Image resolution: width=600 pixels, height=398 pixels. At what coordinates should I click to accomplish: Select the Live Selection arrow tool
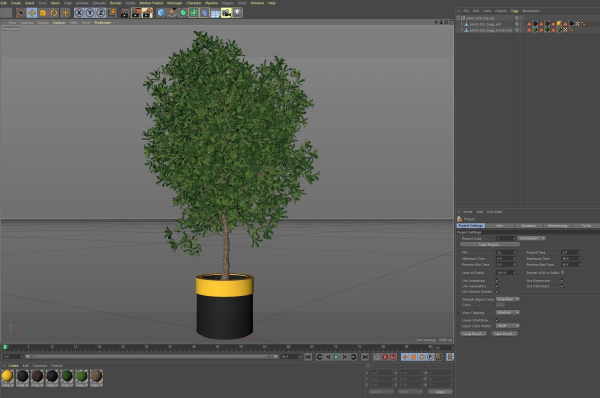[21, 13]
